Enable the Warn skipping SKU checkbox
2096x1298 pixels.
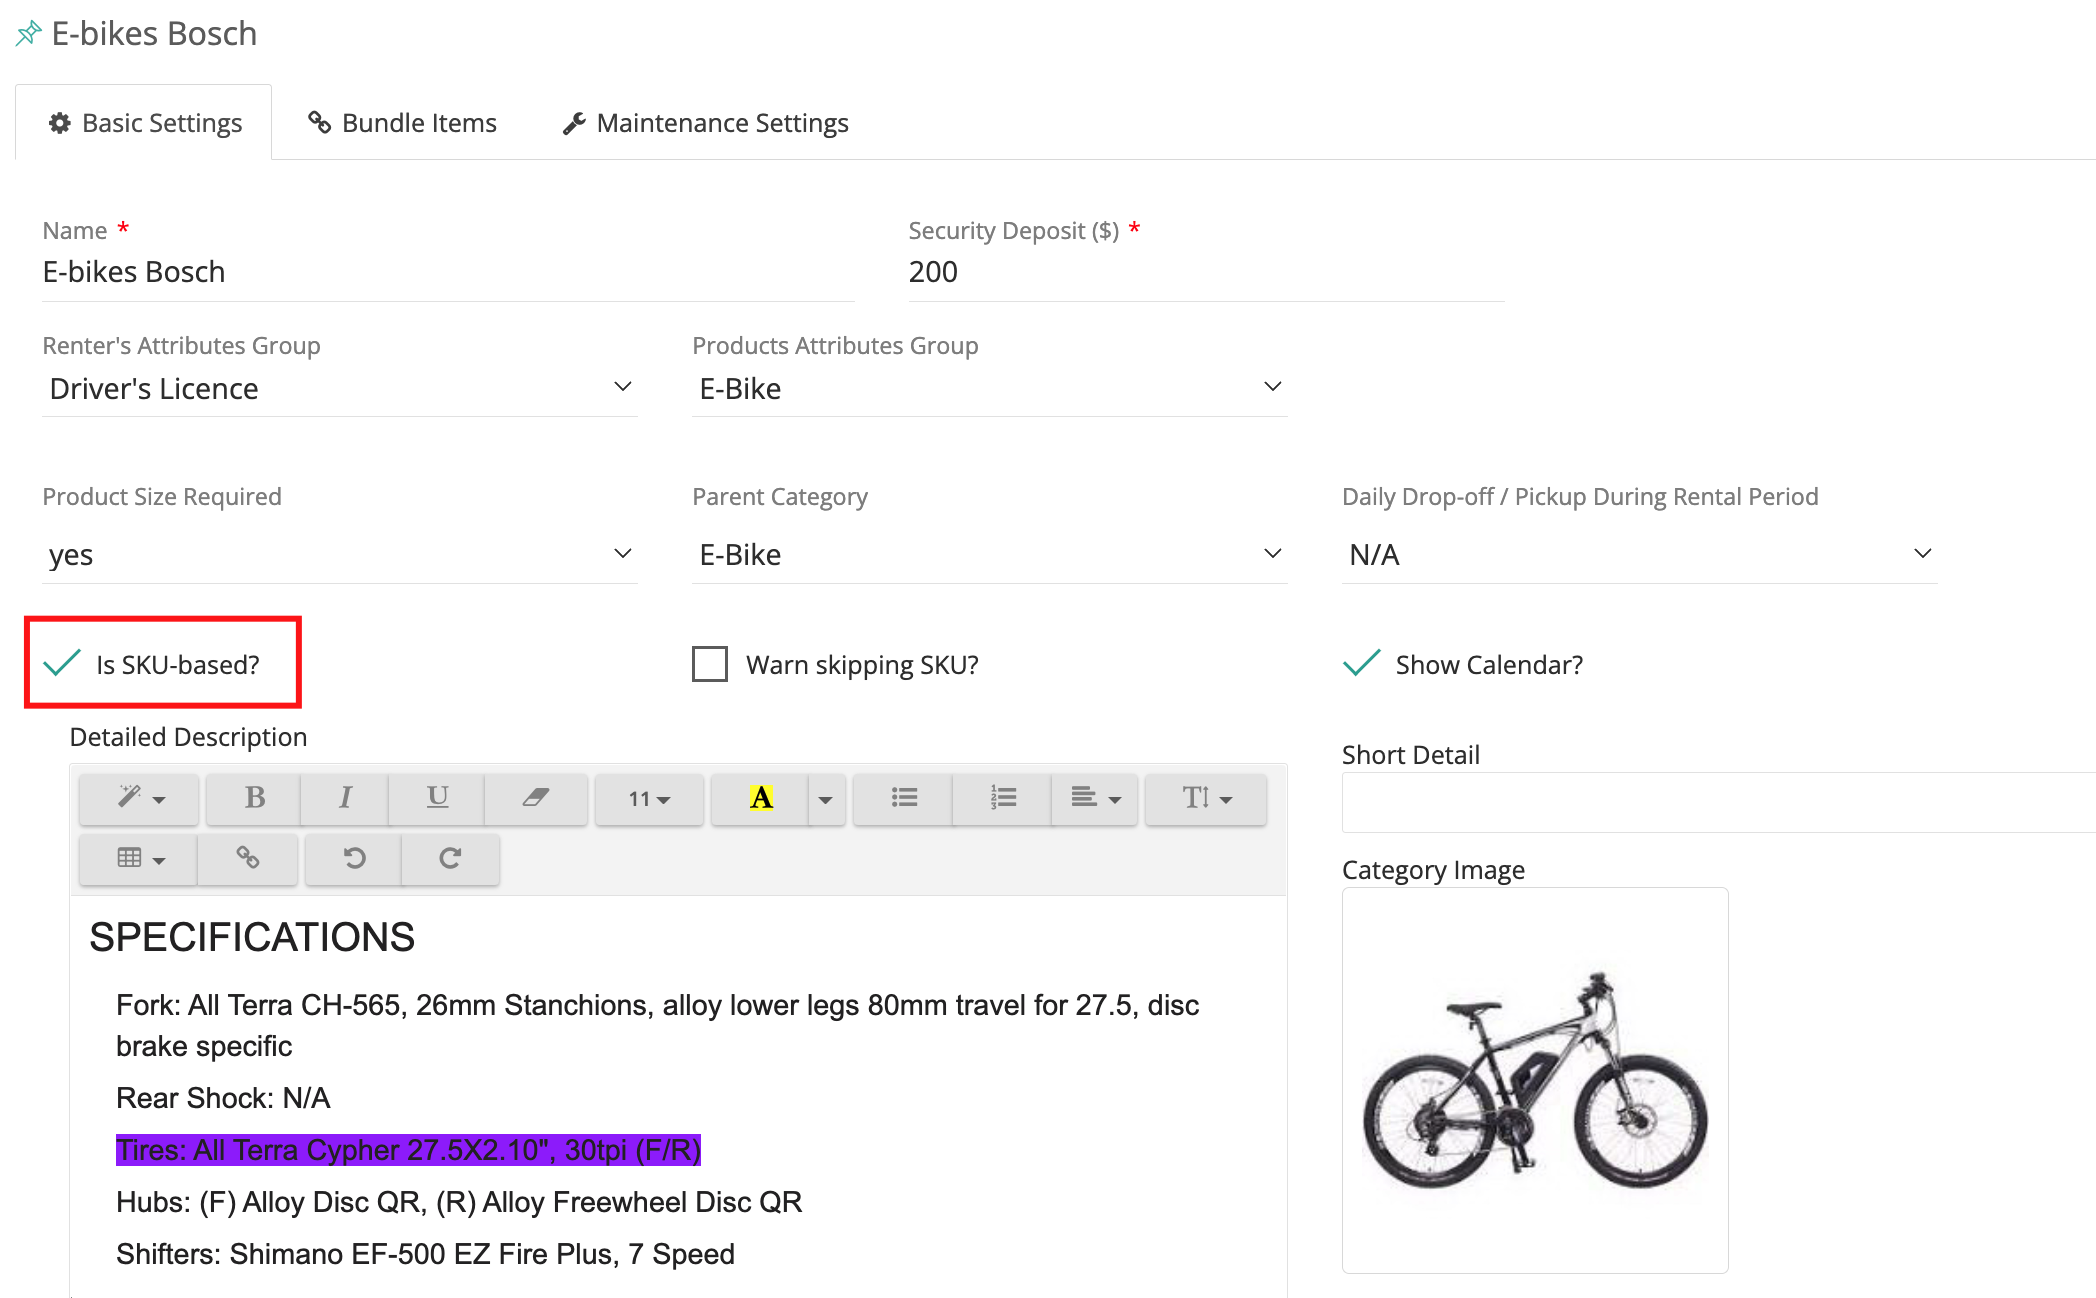click(x=710, y=664)
